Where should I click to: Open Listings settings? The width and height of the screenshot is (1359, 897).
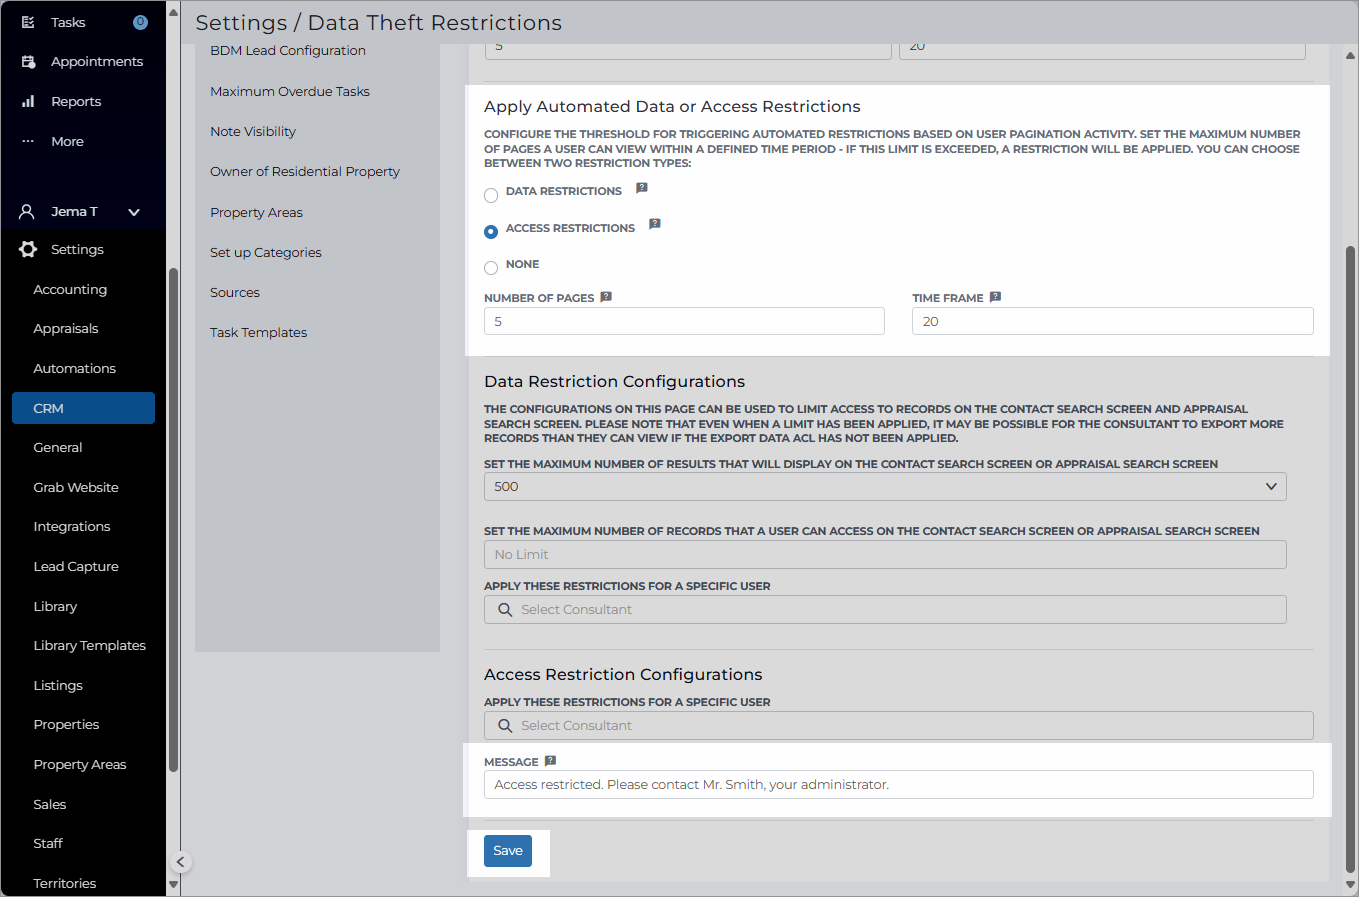tap(58, 686)
